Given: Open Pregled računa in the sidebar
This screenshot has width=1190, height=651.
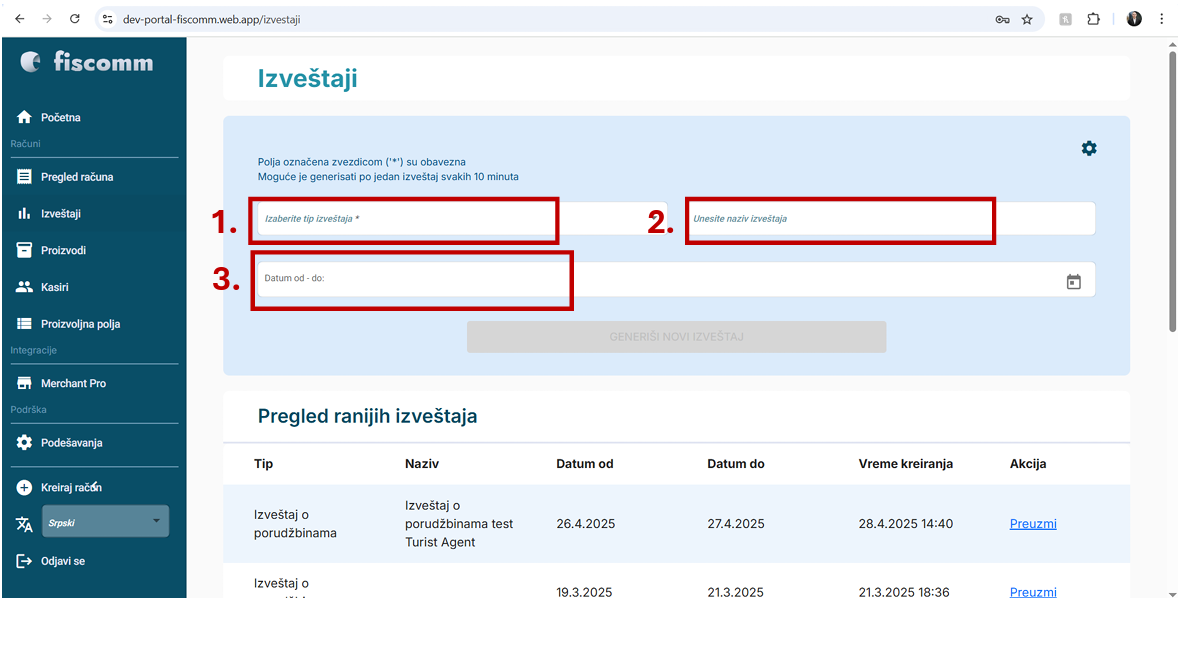Looking at the screenshot, I should (x=76, y=177).
